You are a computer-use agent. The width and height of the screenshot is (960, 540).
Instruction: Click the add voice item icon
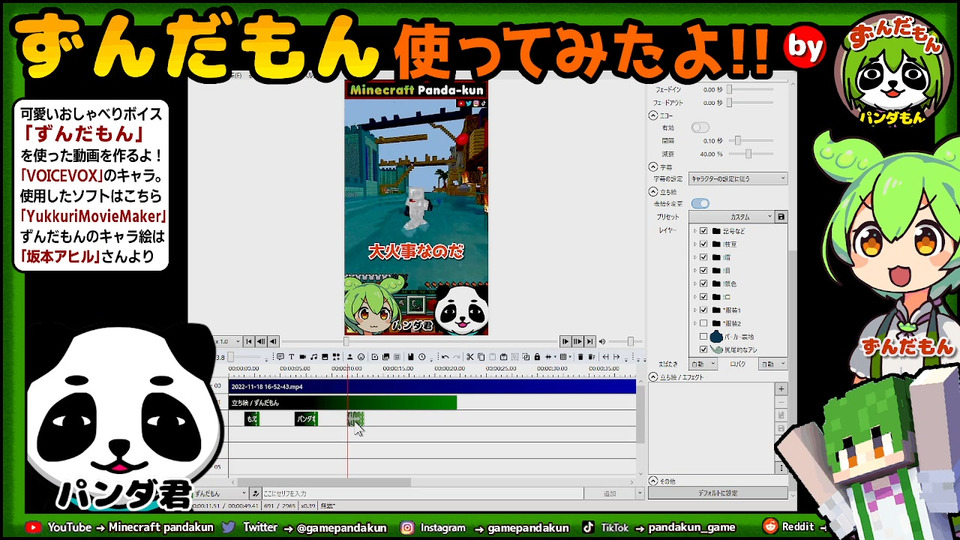280,356
